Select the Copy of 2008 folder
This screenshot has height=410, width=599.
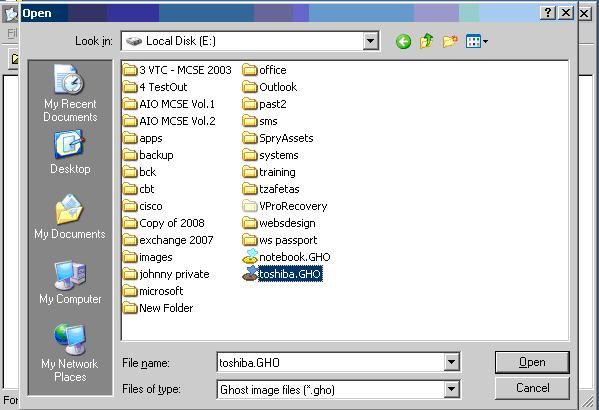click(164, 223)
